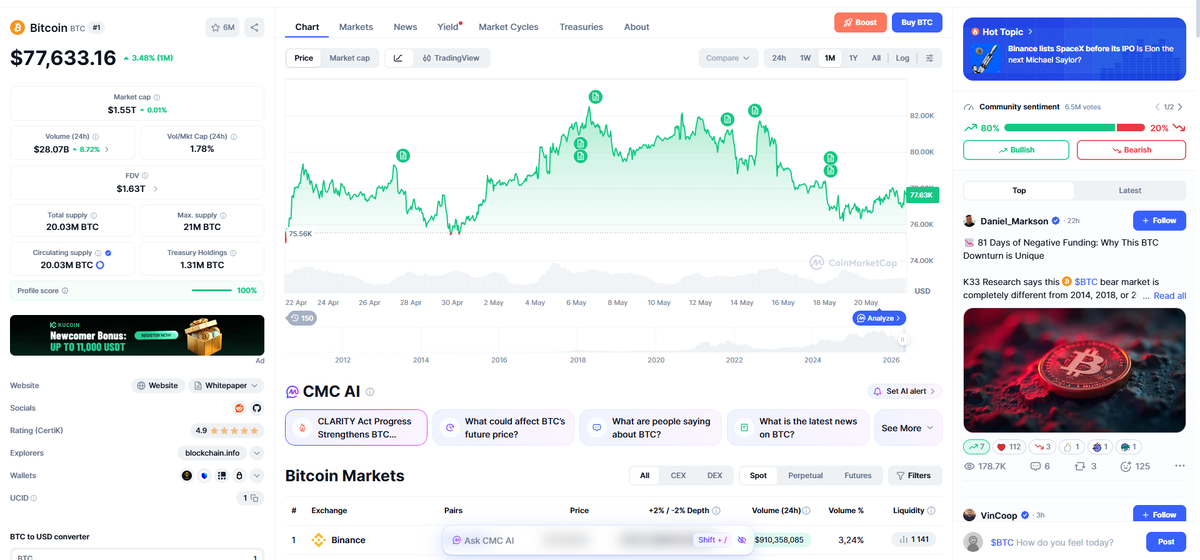
Task: Open the first wallet icon in Wallets row
Action: tap(187, 476)
